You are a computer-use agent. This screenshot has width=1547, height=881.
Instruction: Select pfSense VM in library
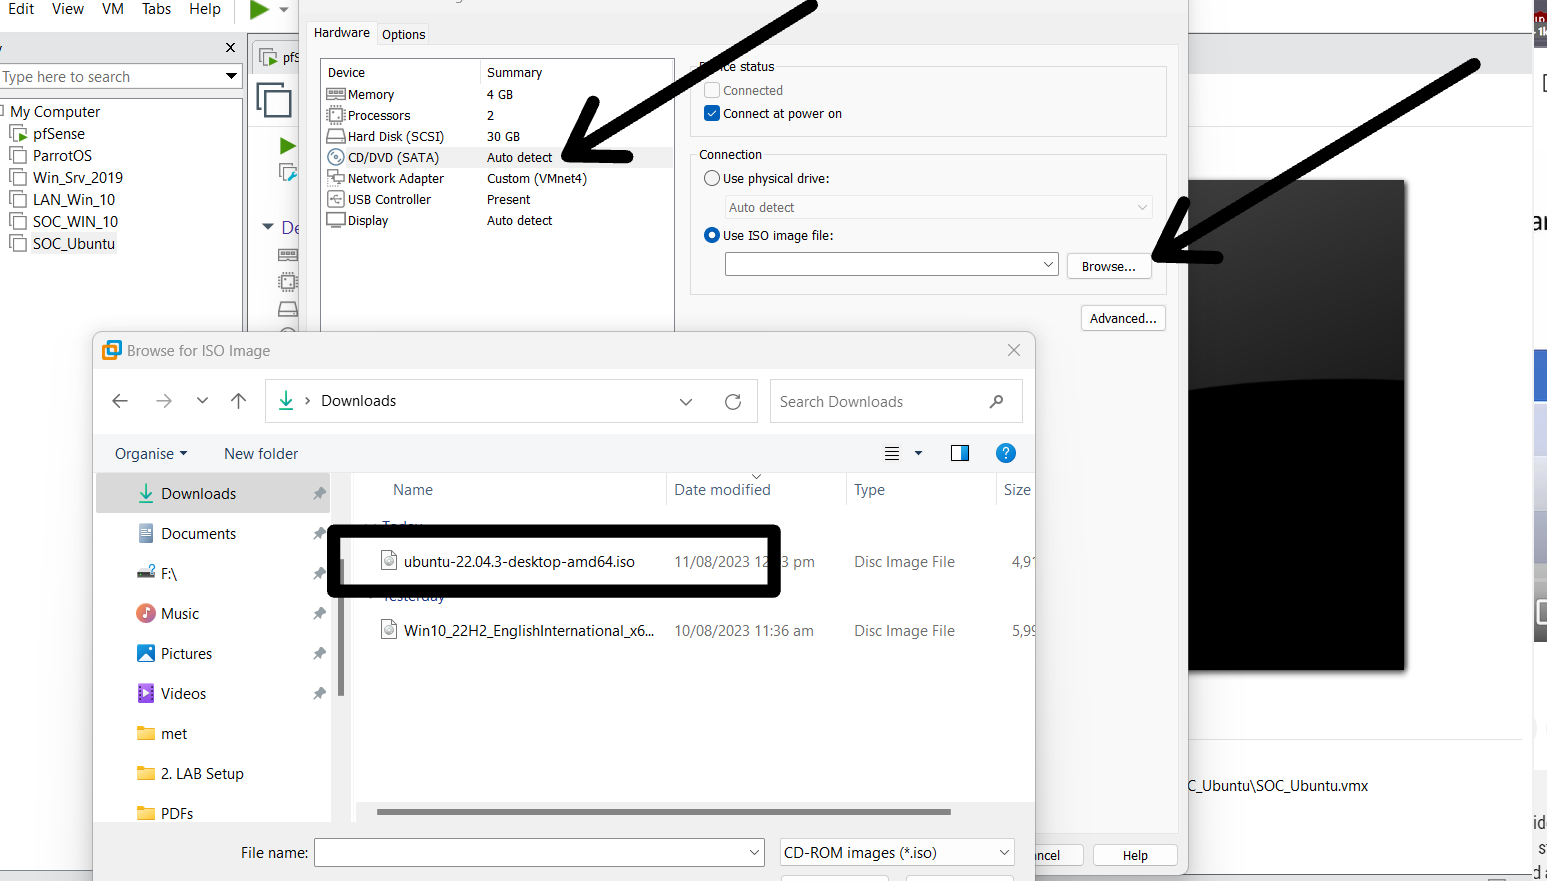pyautogui.click(x=58, y=134)
